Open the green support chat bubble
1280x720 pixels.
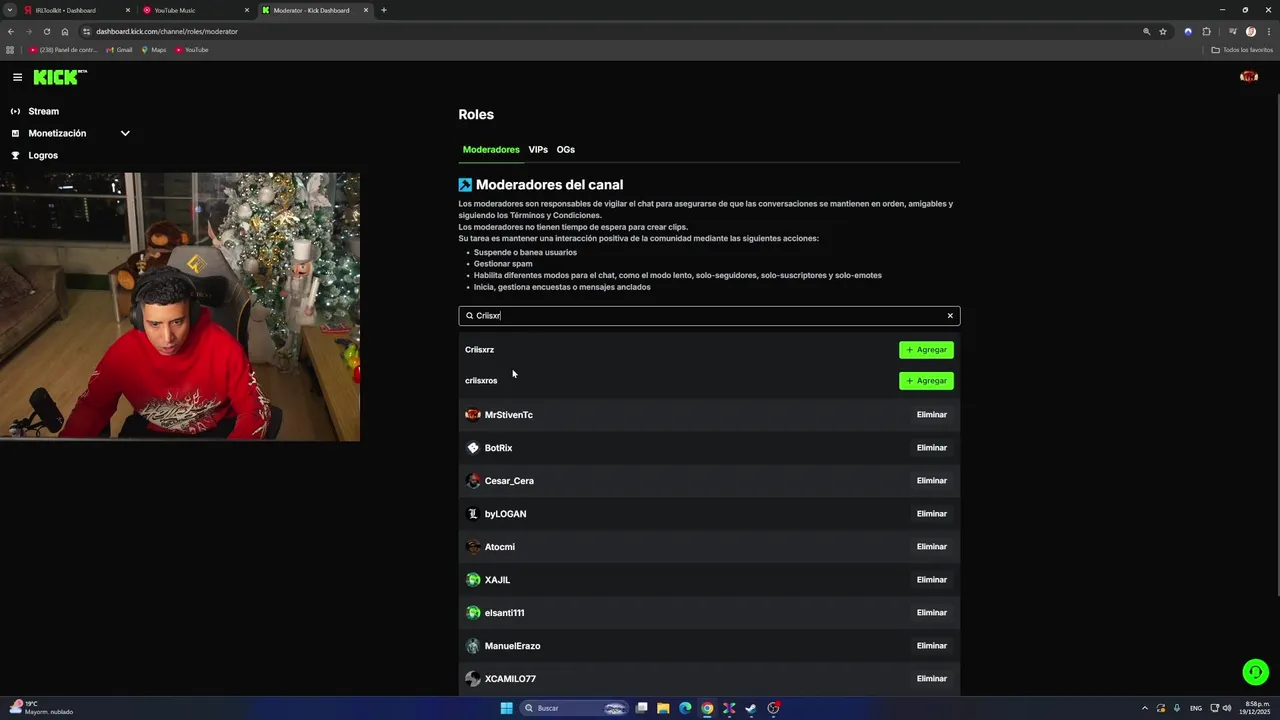click(1255, 672)
